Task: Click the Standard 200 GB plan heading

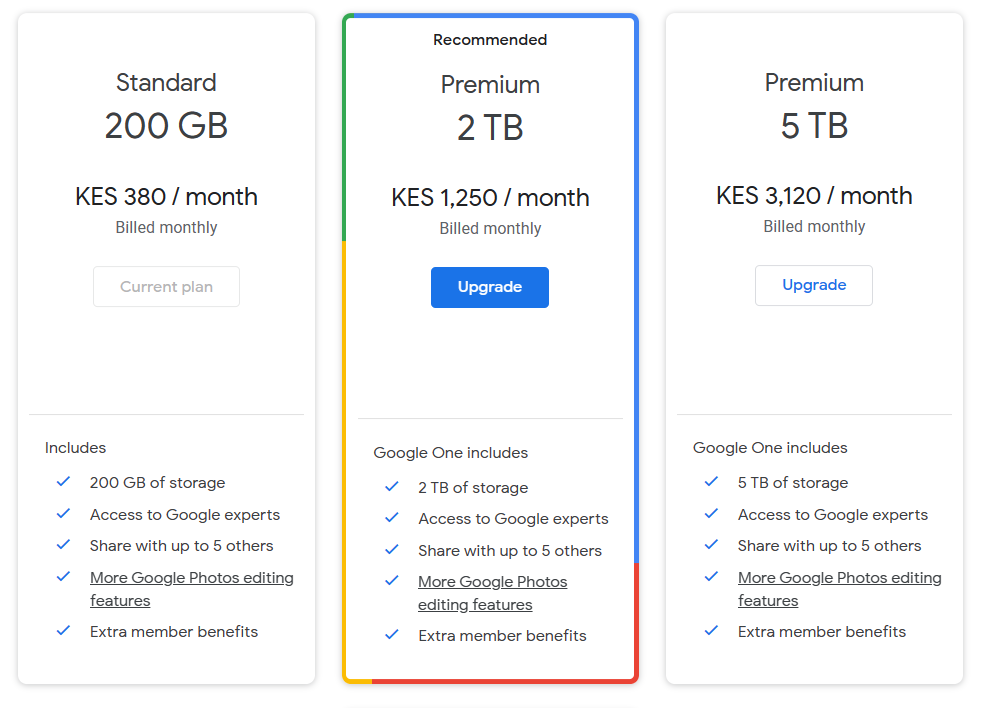Action: point(166,106)
